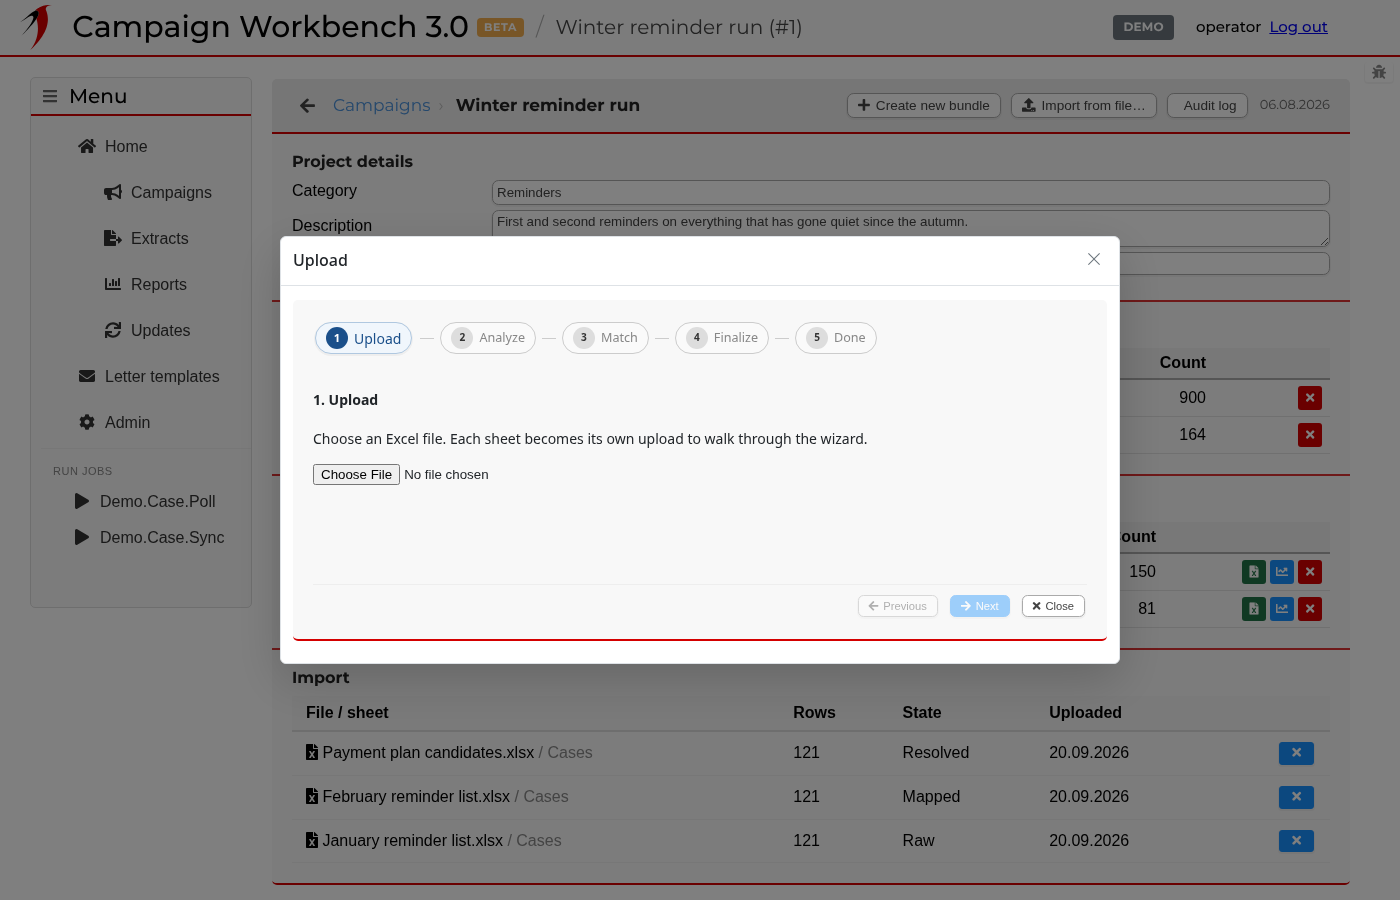Run the Demo.Case.Poll job

pos(146,501)
